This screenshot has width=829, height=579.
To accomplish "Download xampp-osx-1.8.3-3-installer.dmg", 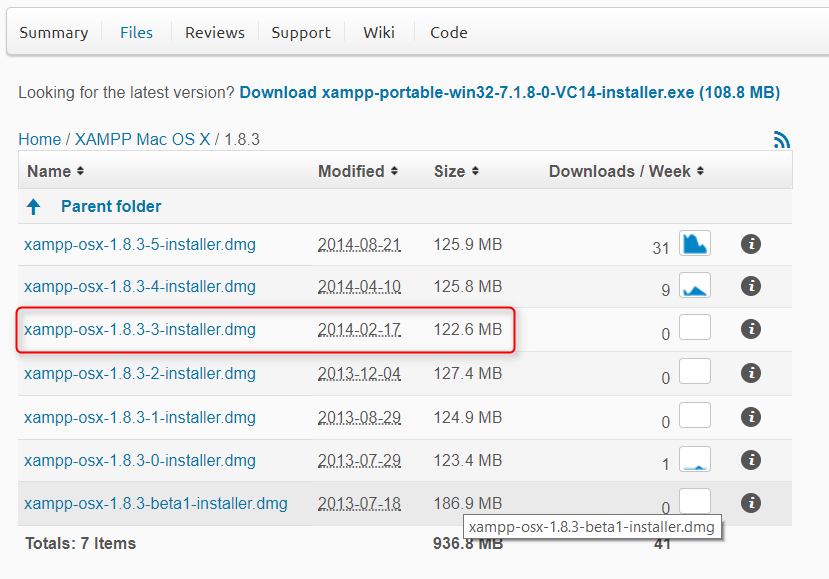I will coord(140,329).
